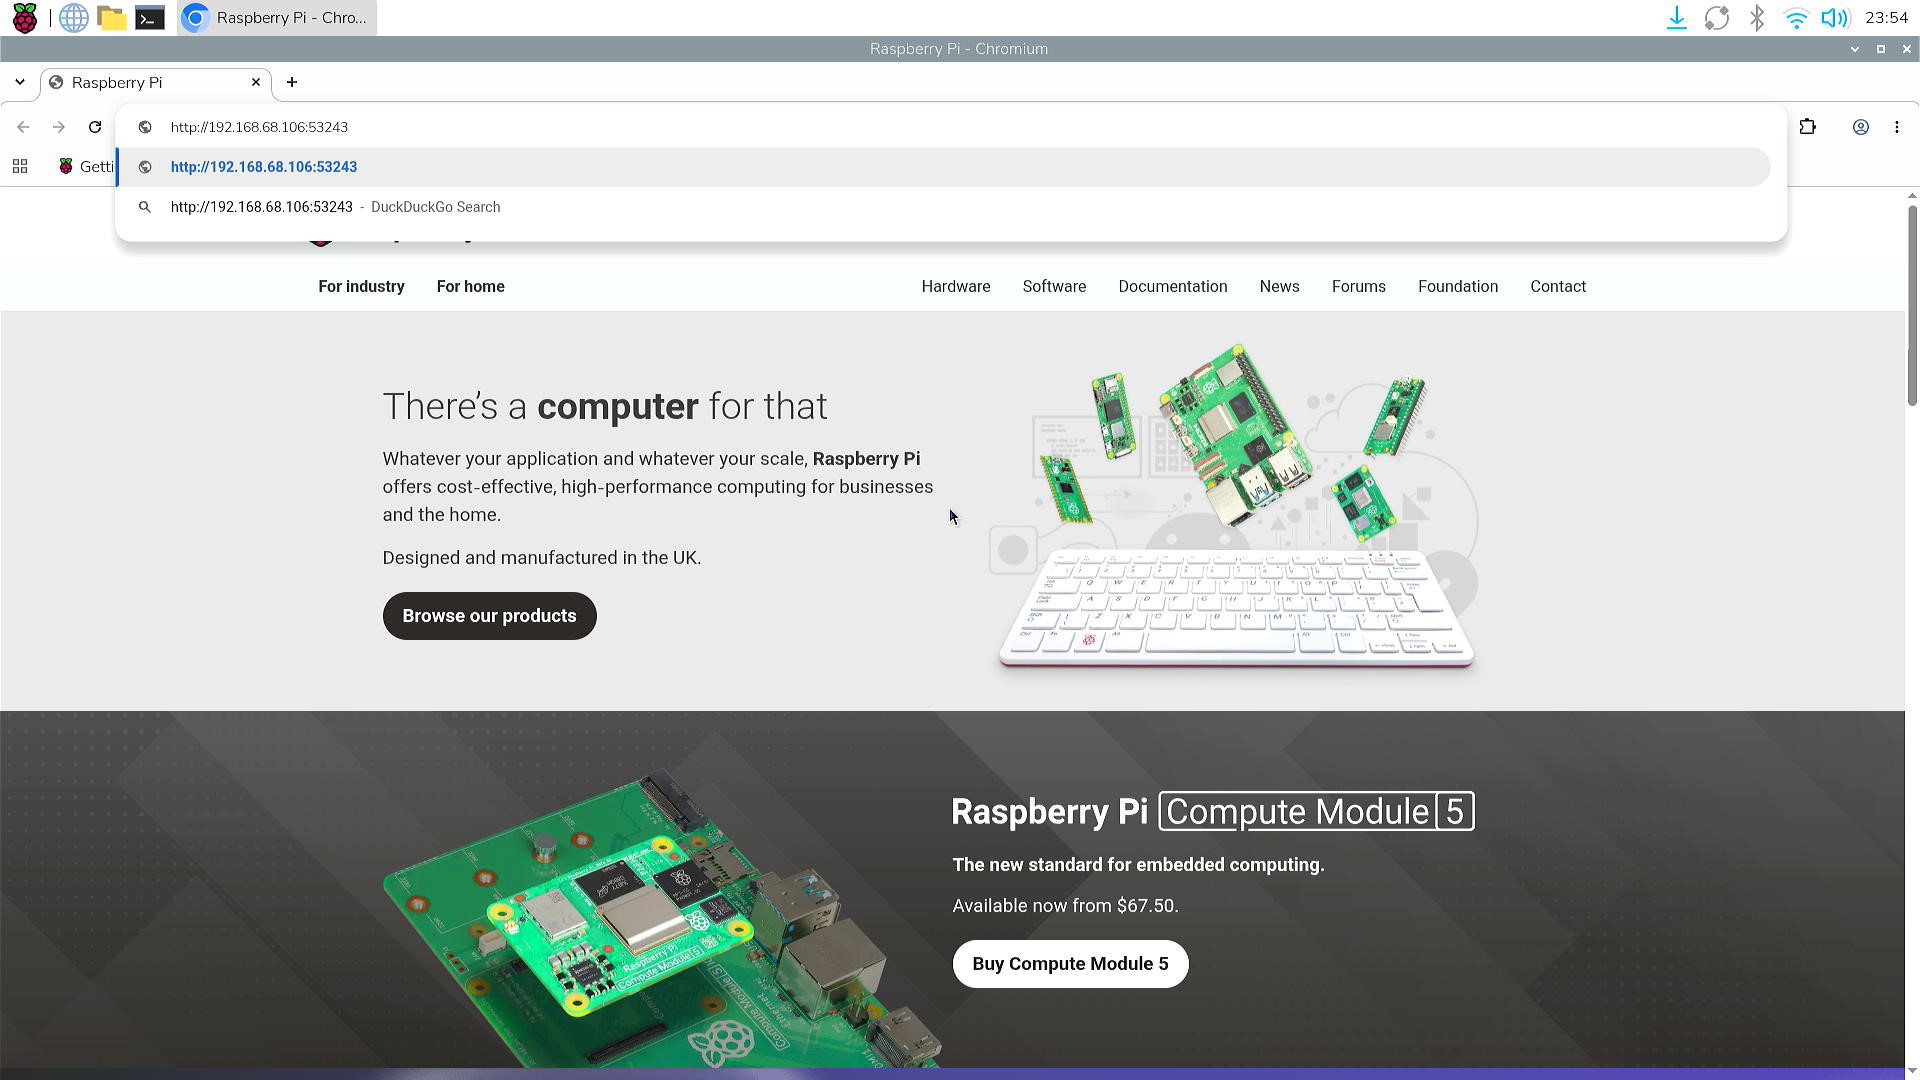
Task: Open the Hardware navigation link
Action: click(x=956, y=287)
